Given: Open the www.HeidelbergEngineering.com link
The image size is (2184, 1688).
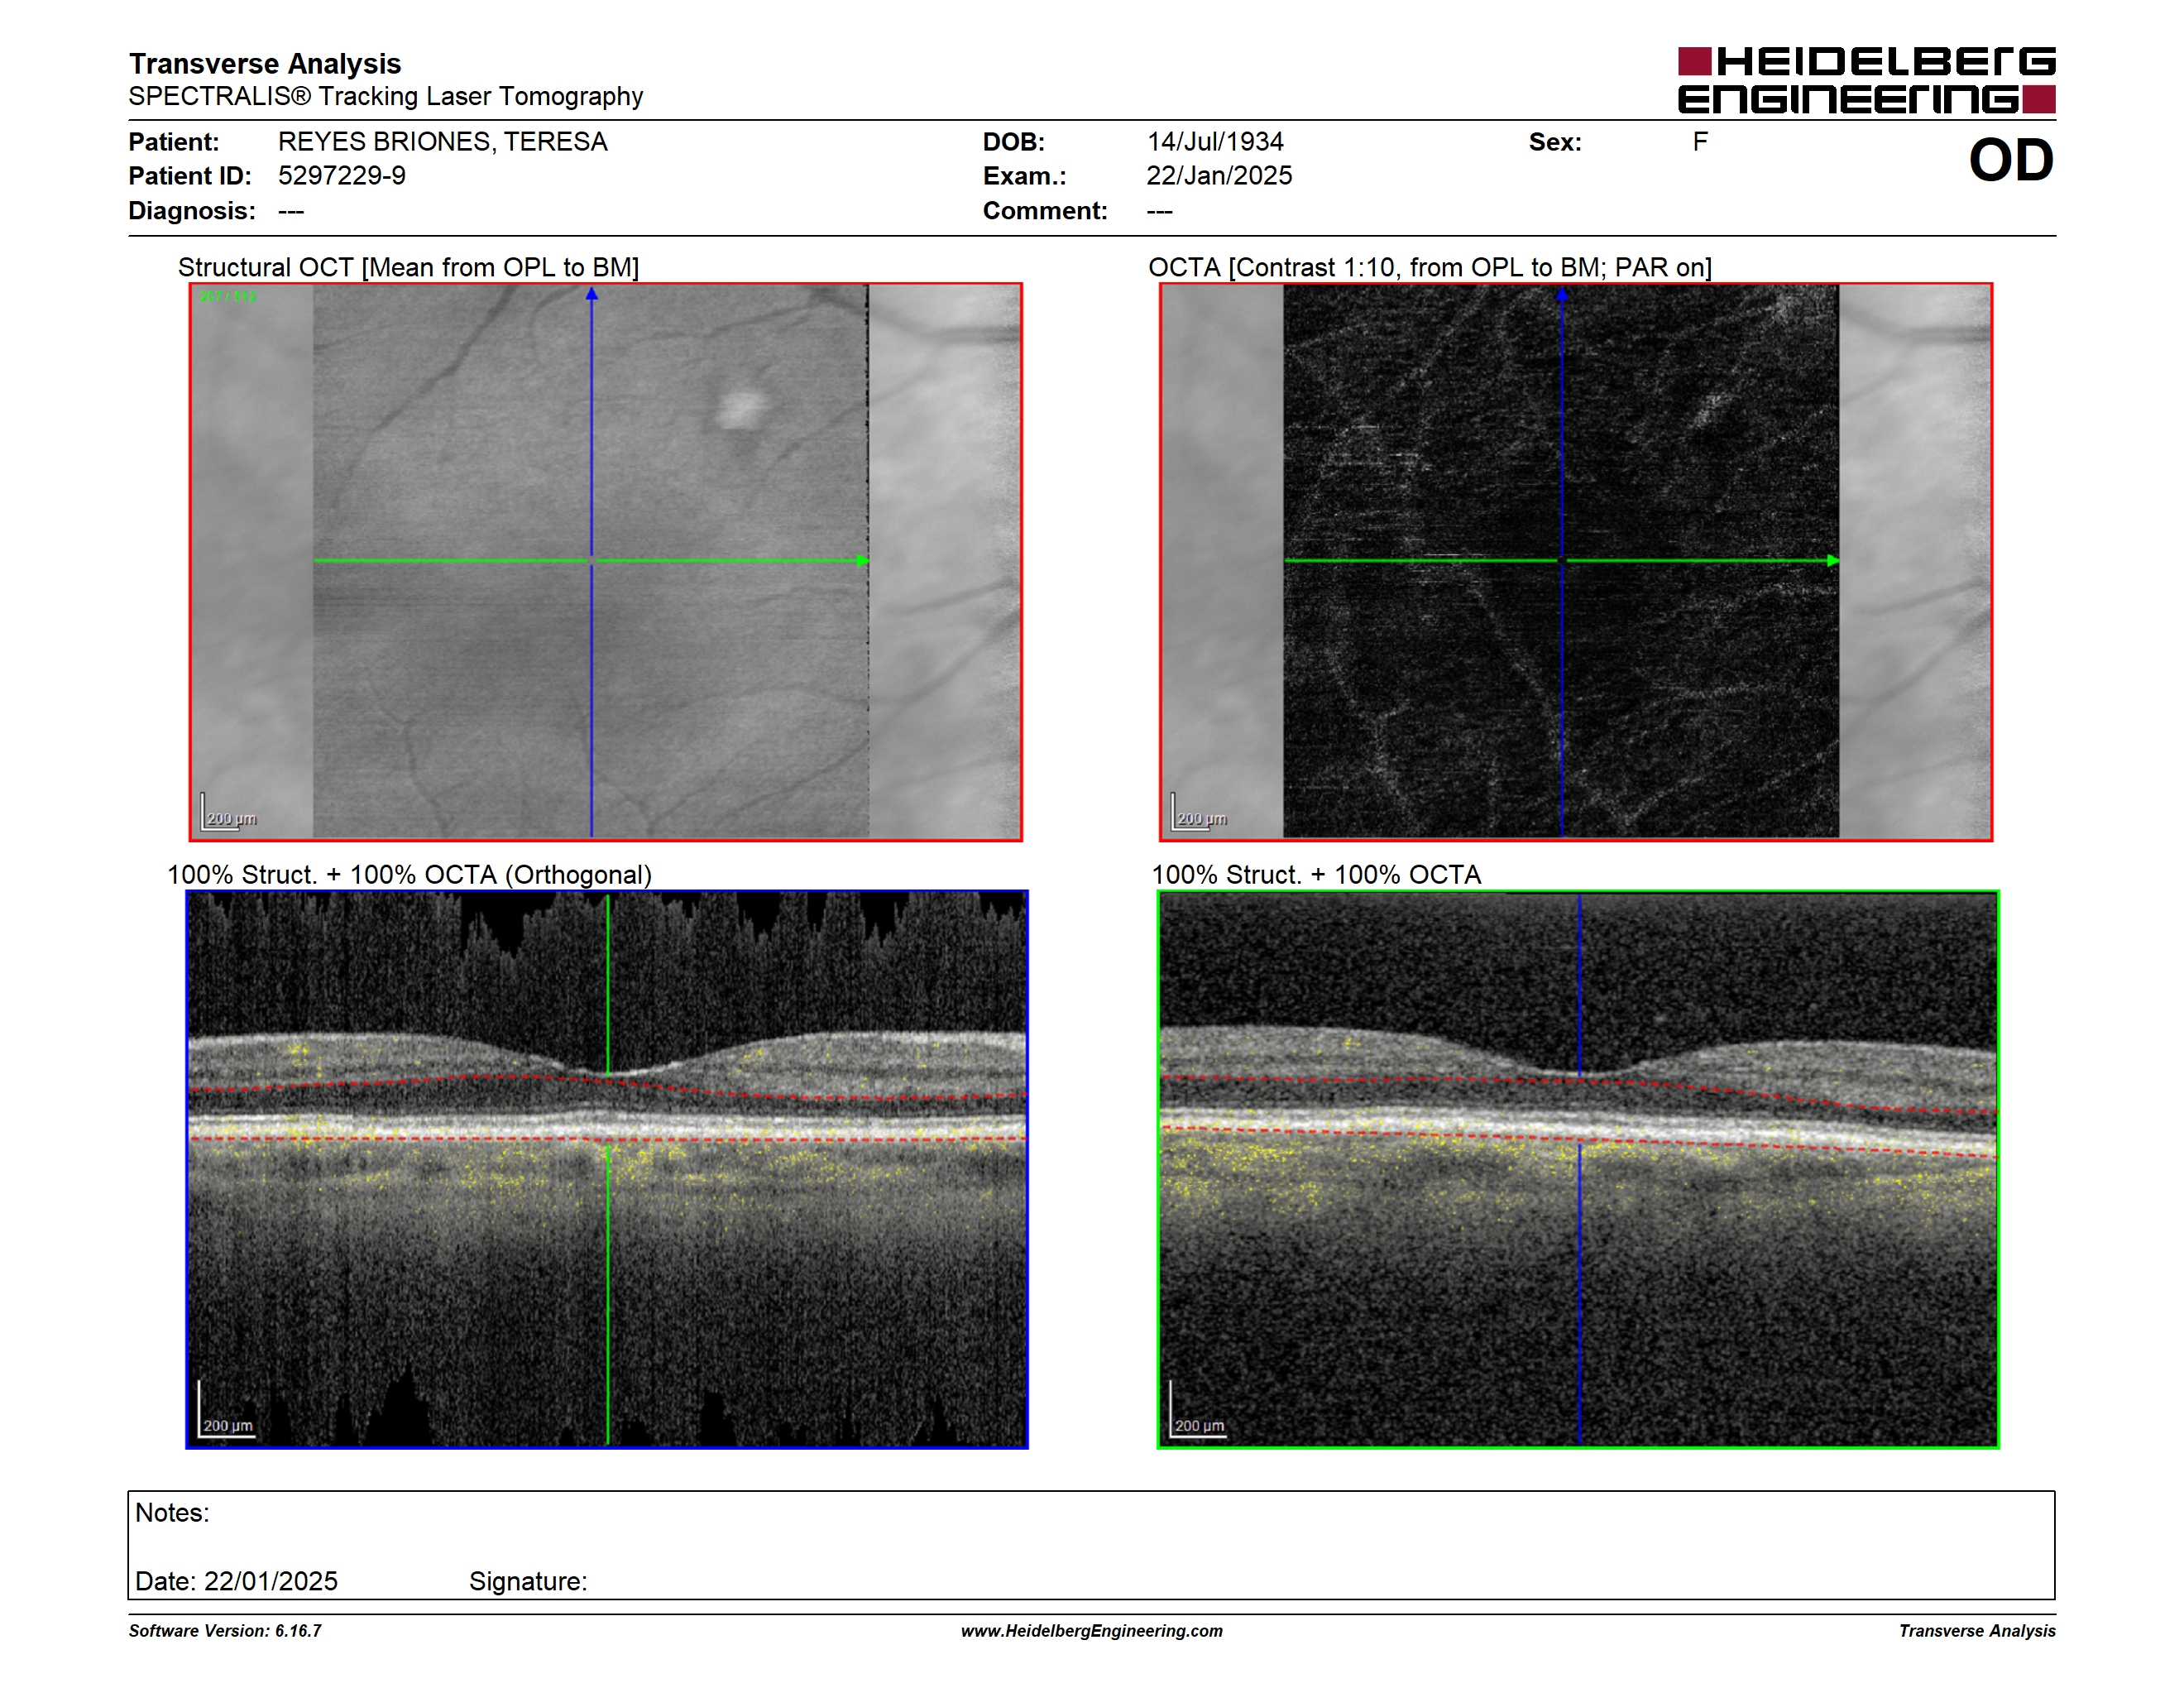Looking at the screenshot, I should (x=1092, y=1631).
